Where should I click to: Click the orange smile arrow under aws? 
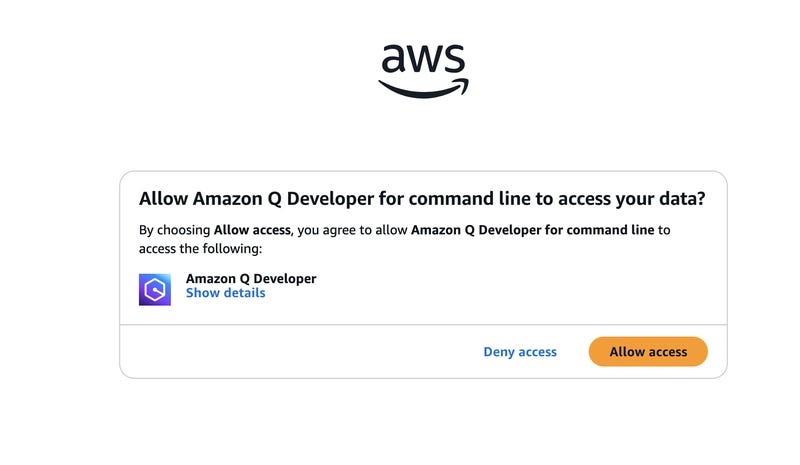click(x=423, y=88)
